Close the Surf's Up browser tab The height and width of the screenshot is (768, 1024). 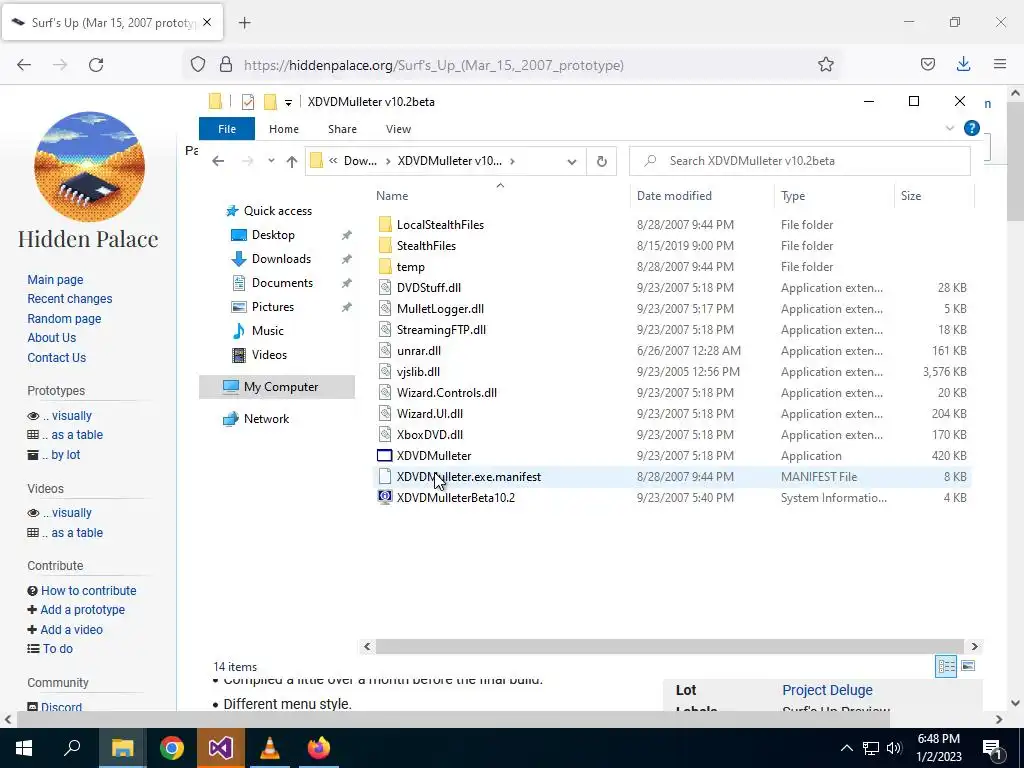click(206, 22)
